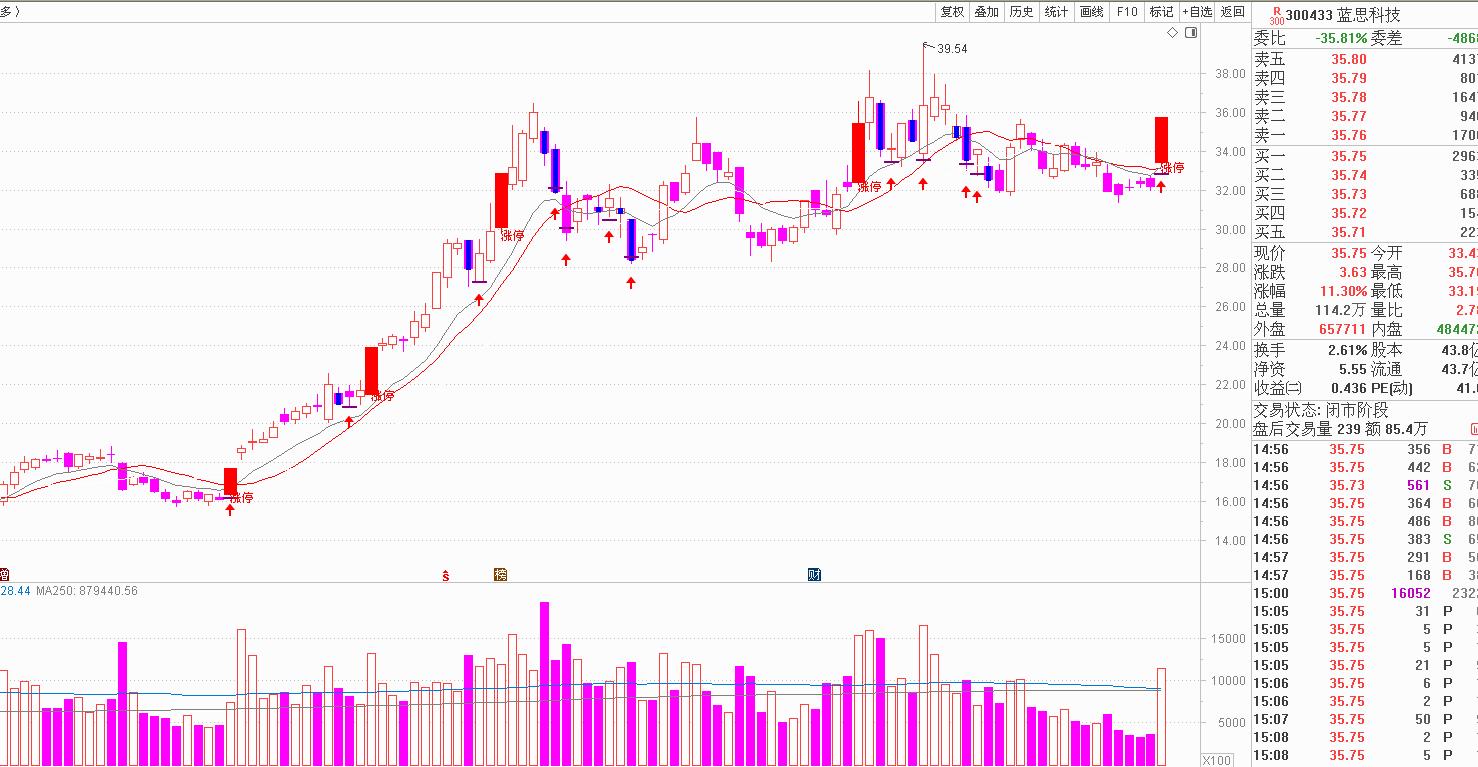The image size is (1478, 767).
Task: Click the 盘后交易量 239 额 85.4万 line
Action: pyautogui.click(x=1340, y=429)
